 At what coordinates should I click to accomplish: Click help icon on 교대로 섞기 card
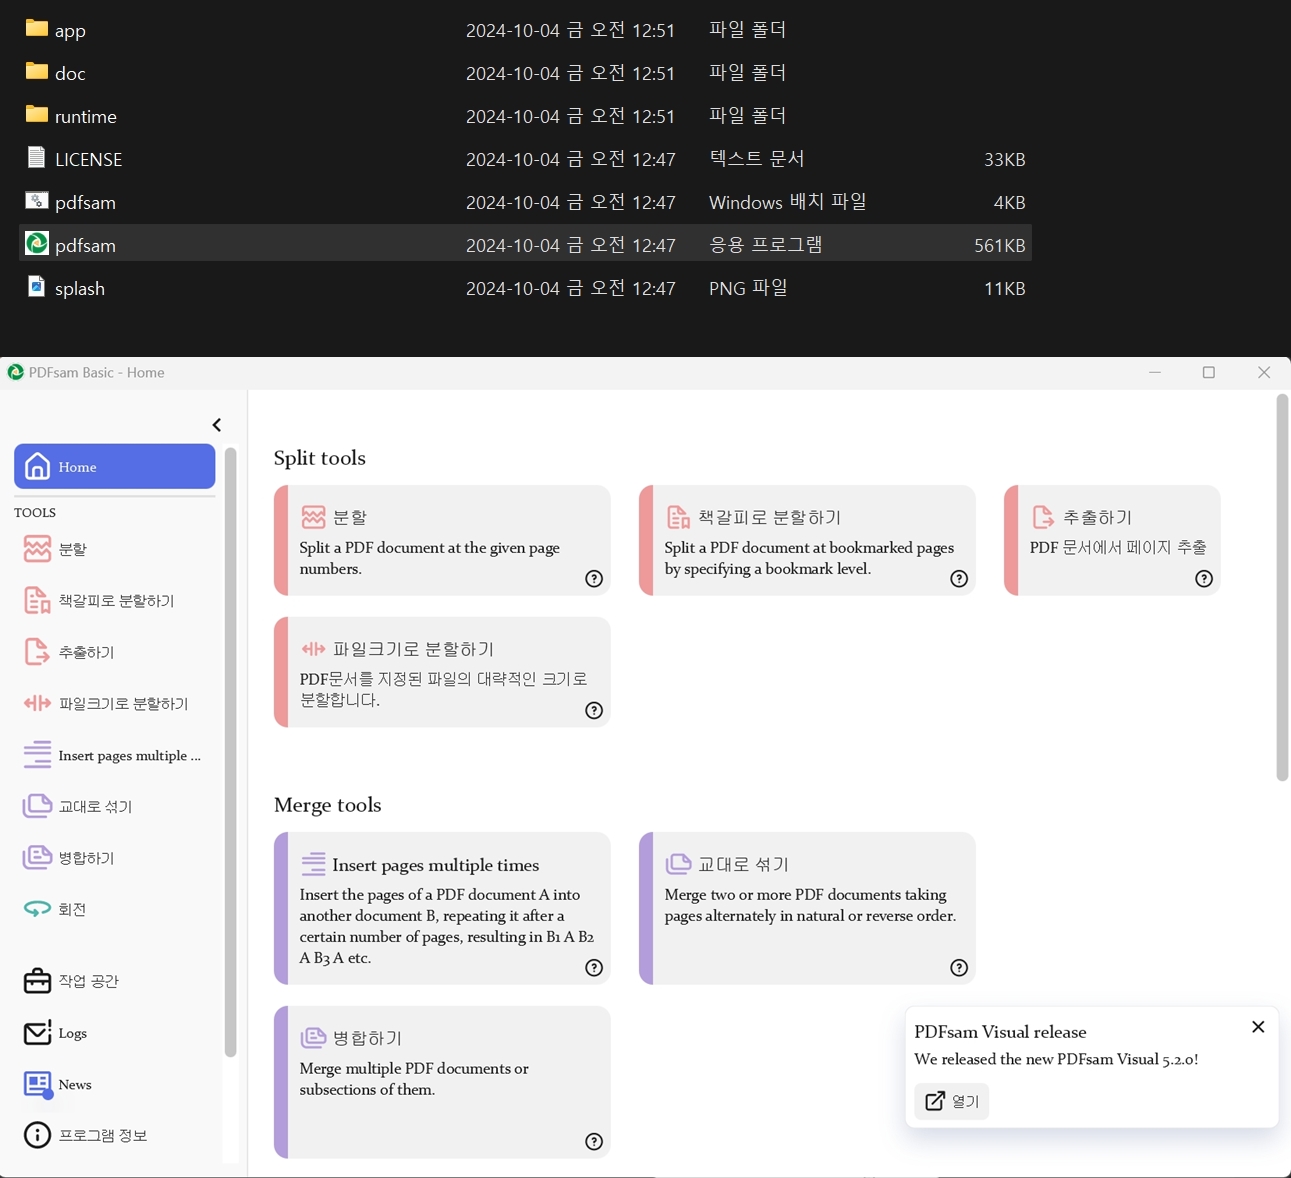pyautogui.click(x=959, y=968)
